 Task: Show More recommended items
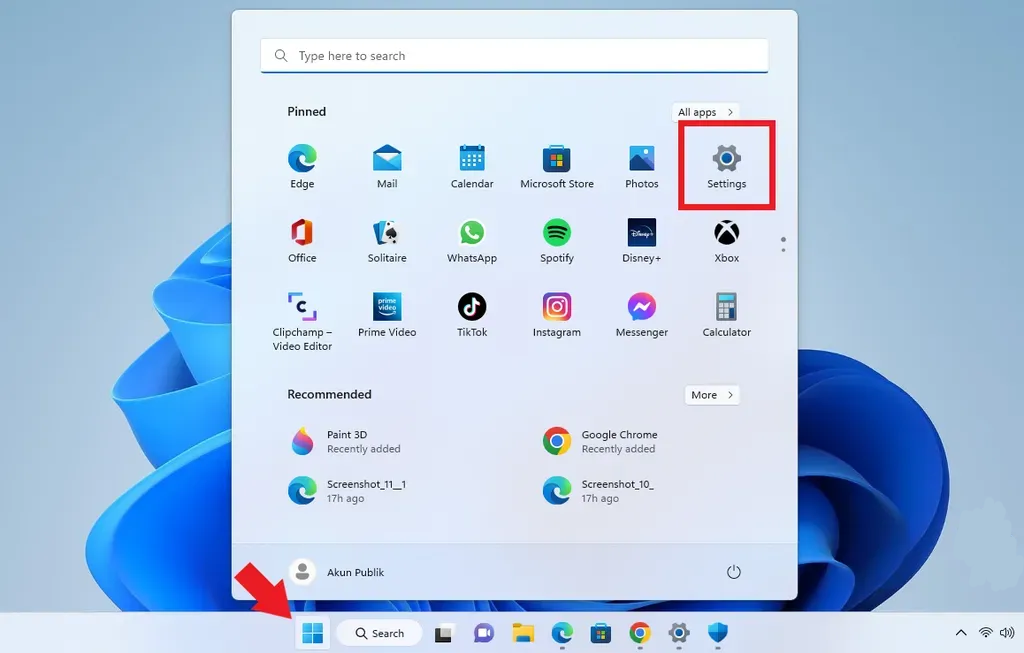712,395
